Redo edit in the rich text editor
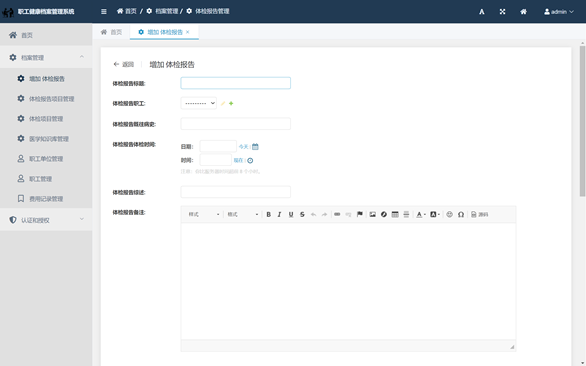This screenshot has width=586, height=366. (324, 214)
